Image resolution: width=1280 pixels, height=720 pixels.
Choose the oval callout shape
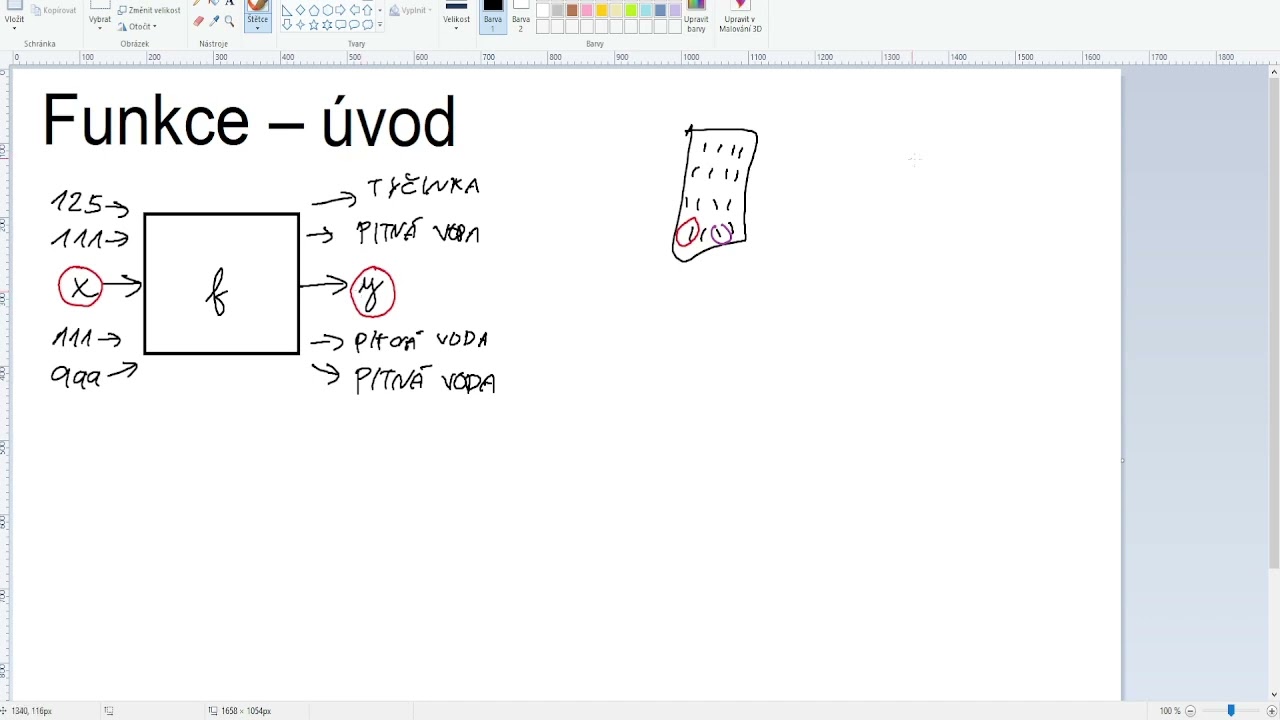coord(354,24)
